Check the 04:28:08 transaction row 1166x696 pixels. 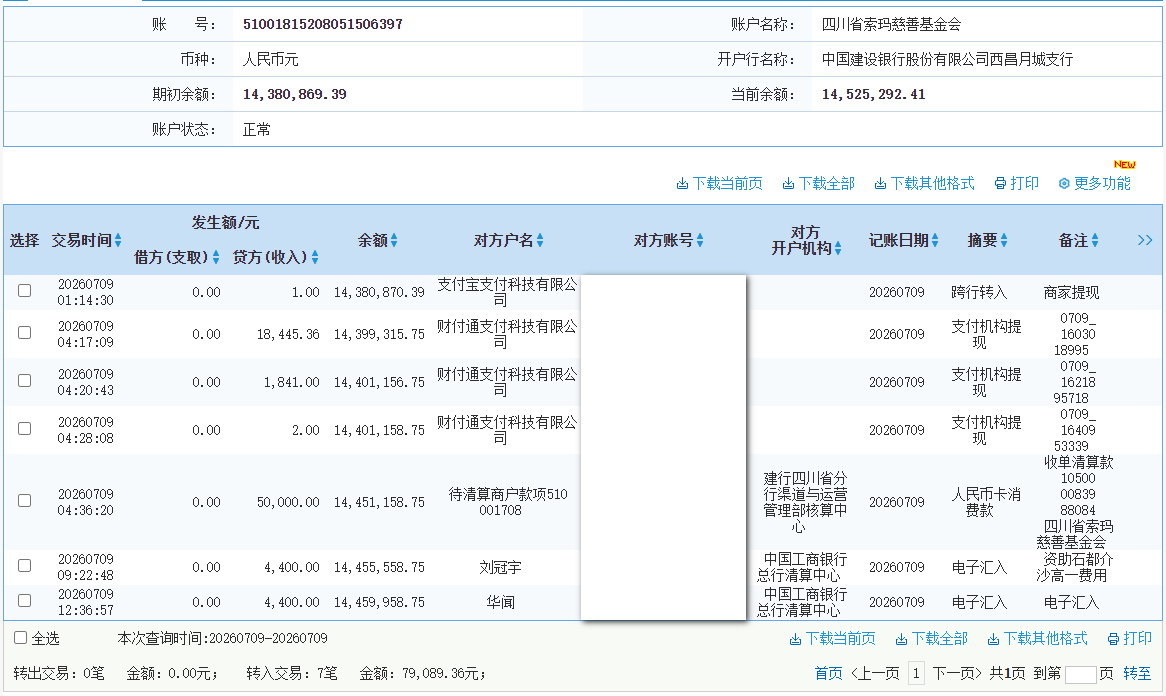[25, 429]
